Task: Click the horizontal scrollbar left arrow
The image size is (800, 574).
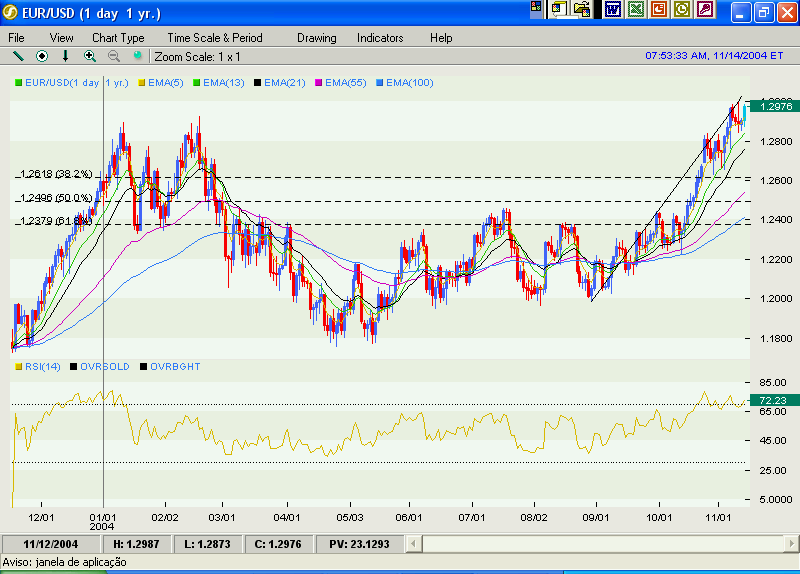Action: (x=430, y=544)
